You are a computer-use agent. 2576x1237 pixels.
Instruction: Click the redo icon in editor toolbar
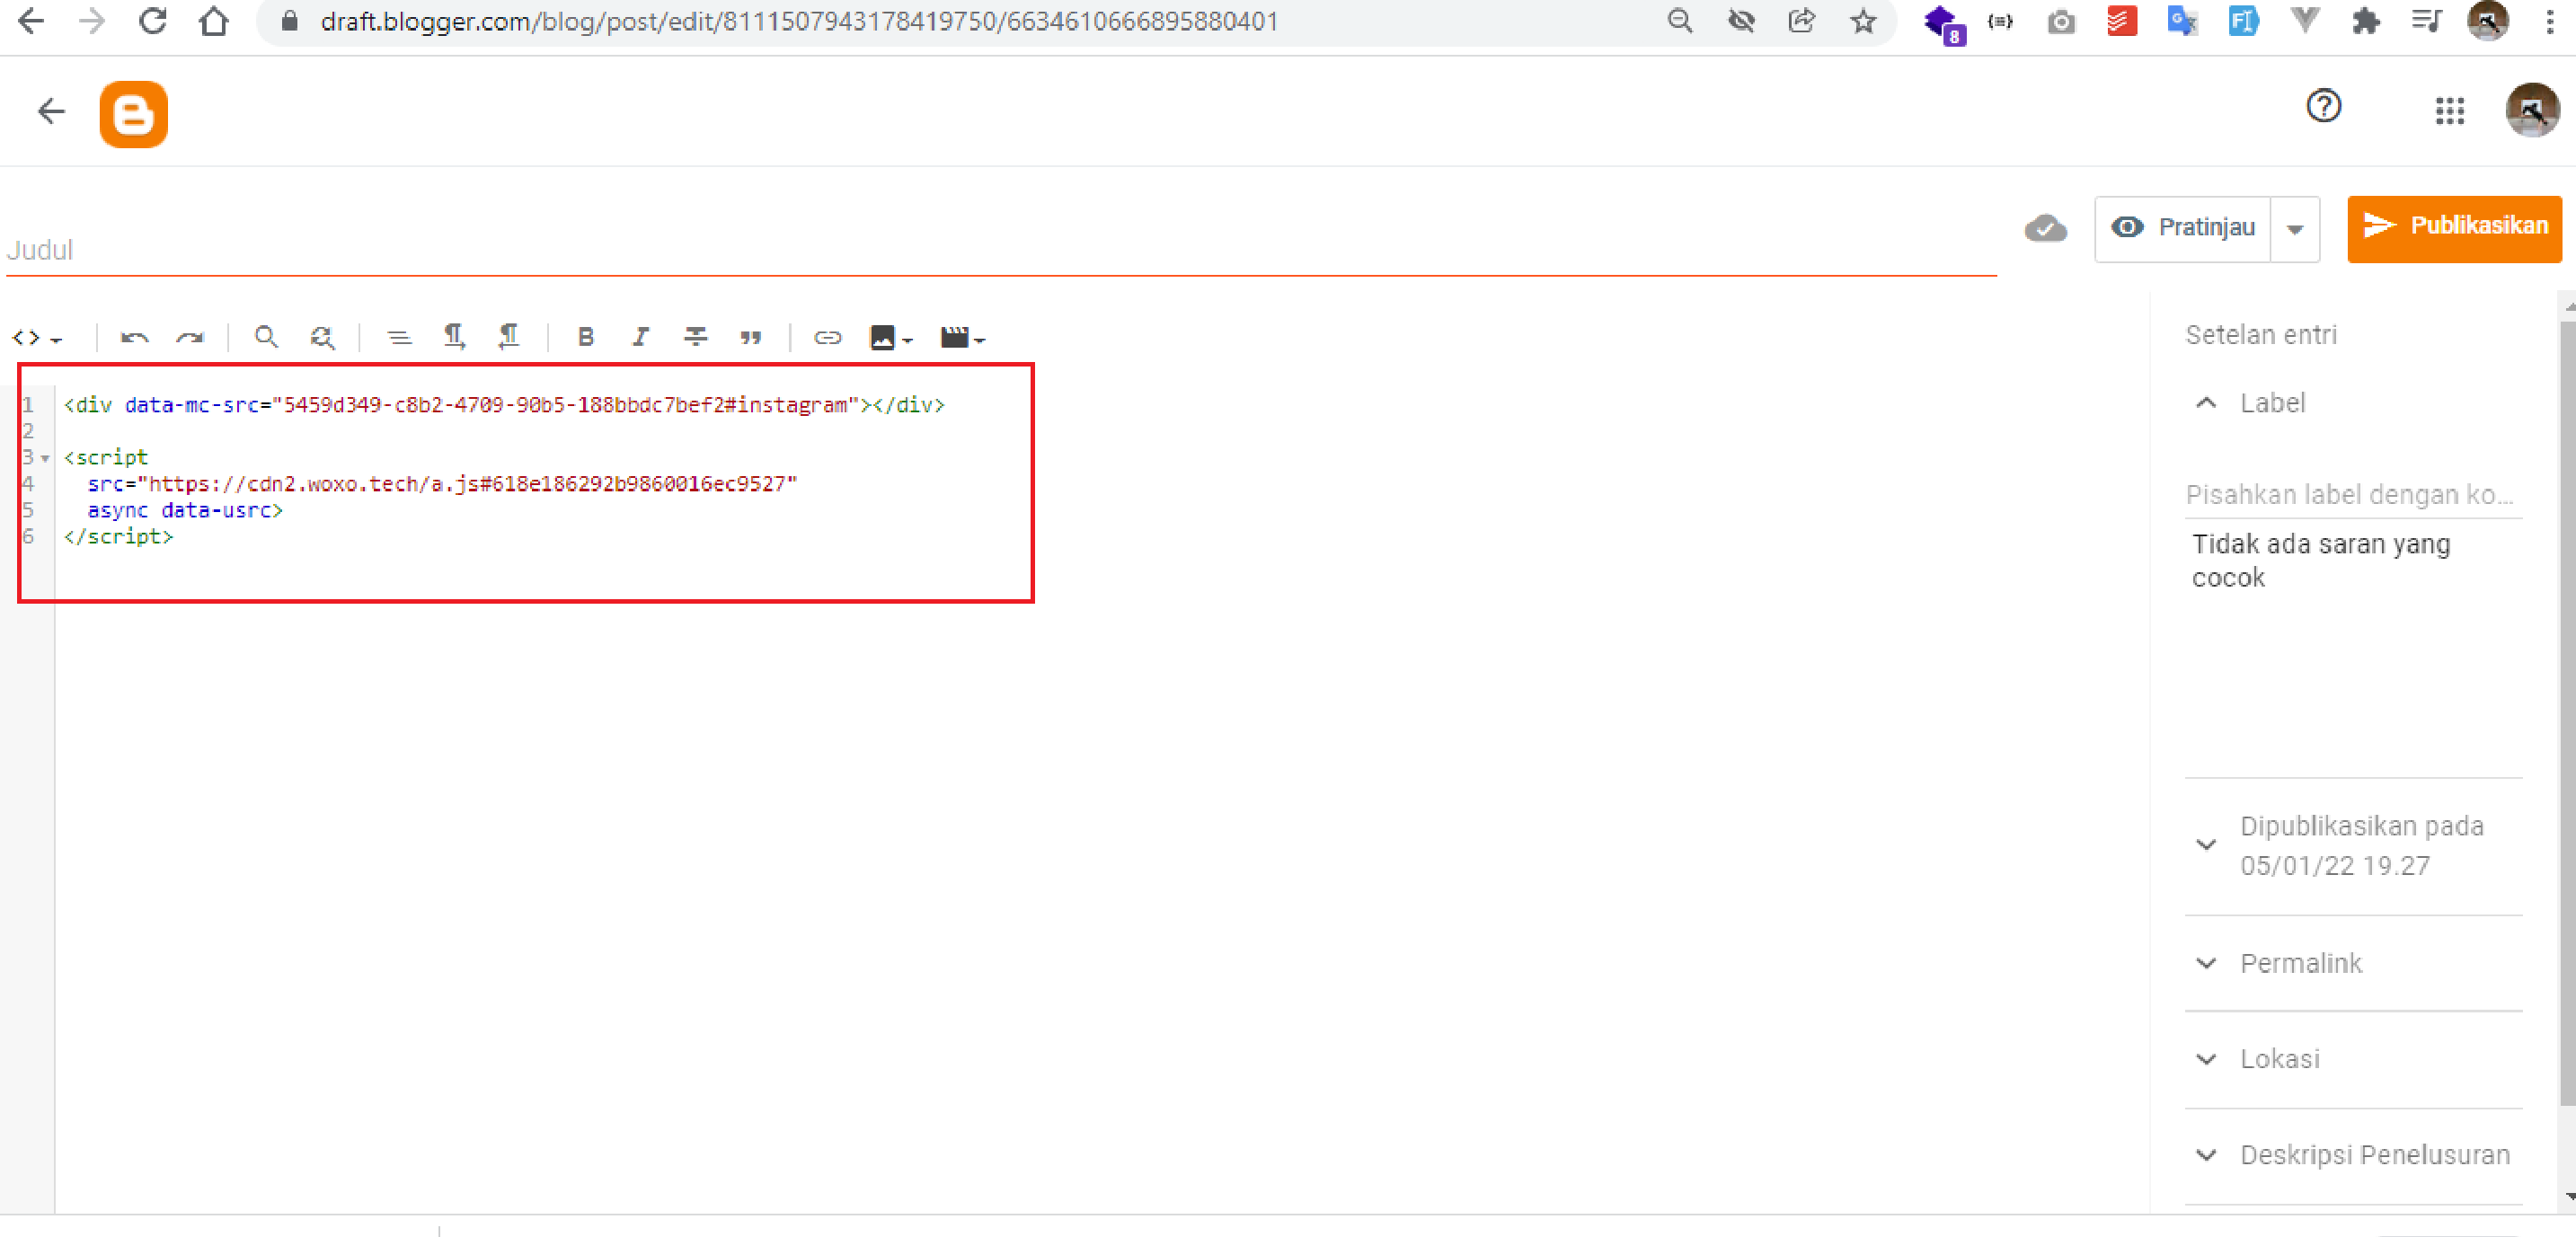coord(190,338)
